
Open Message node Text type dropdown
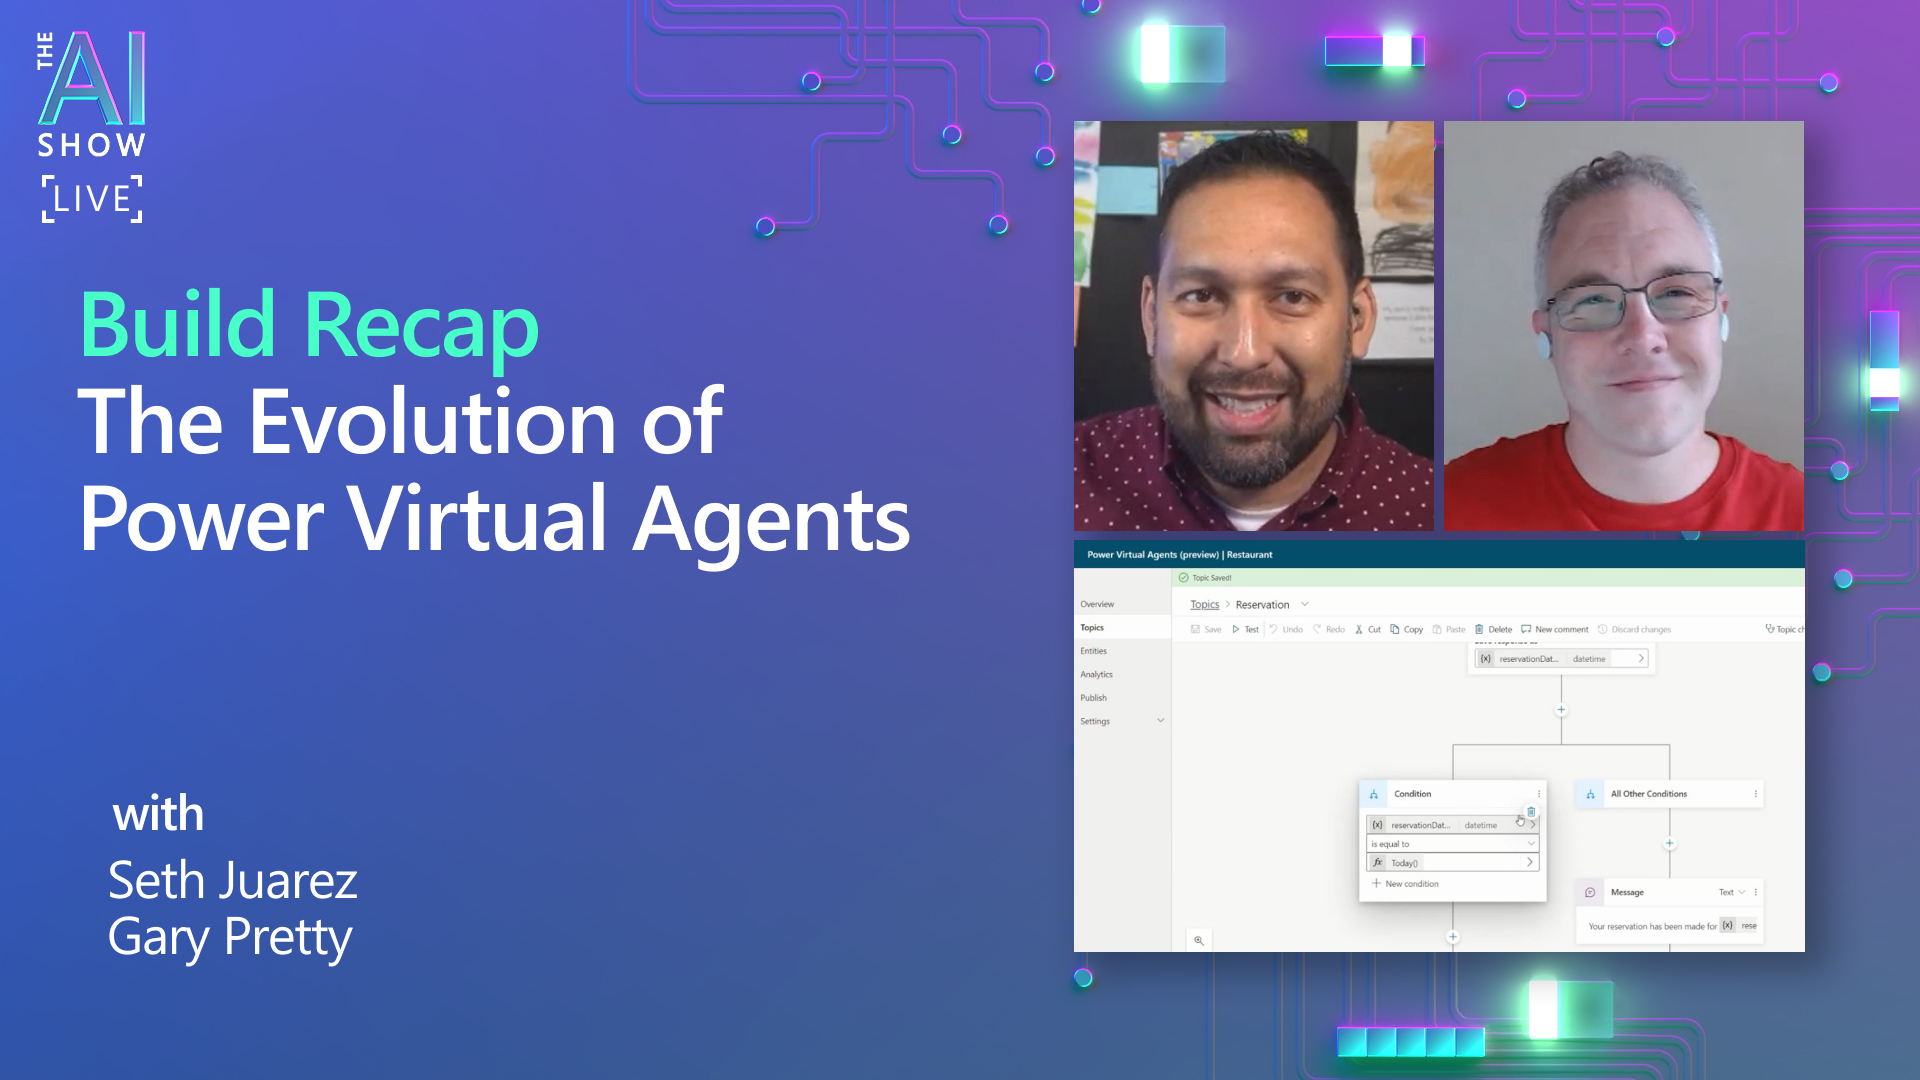point(1732,892)
